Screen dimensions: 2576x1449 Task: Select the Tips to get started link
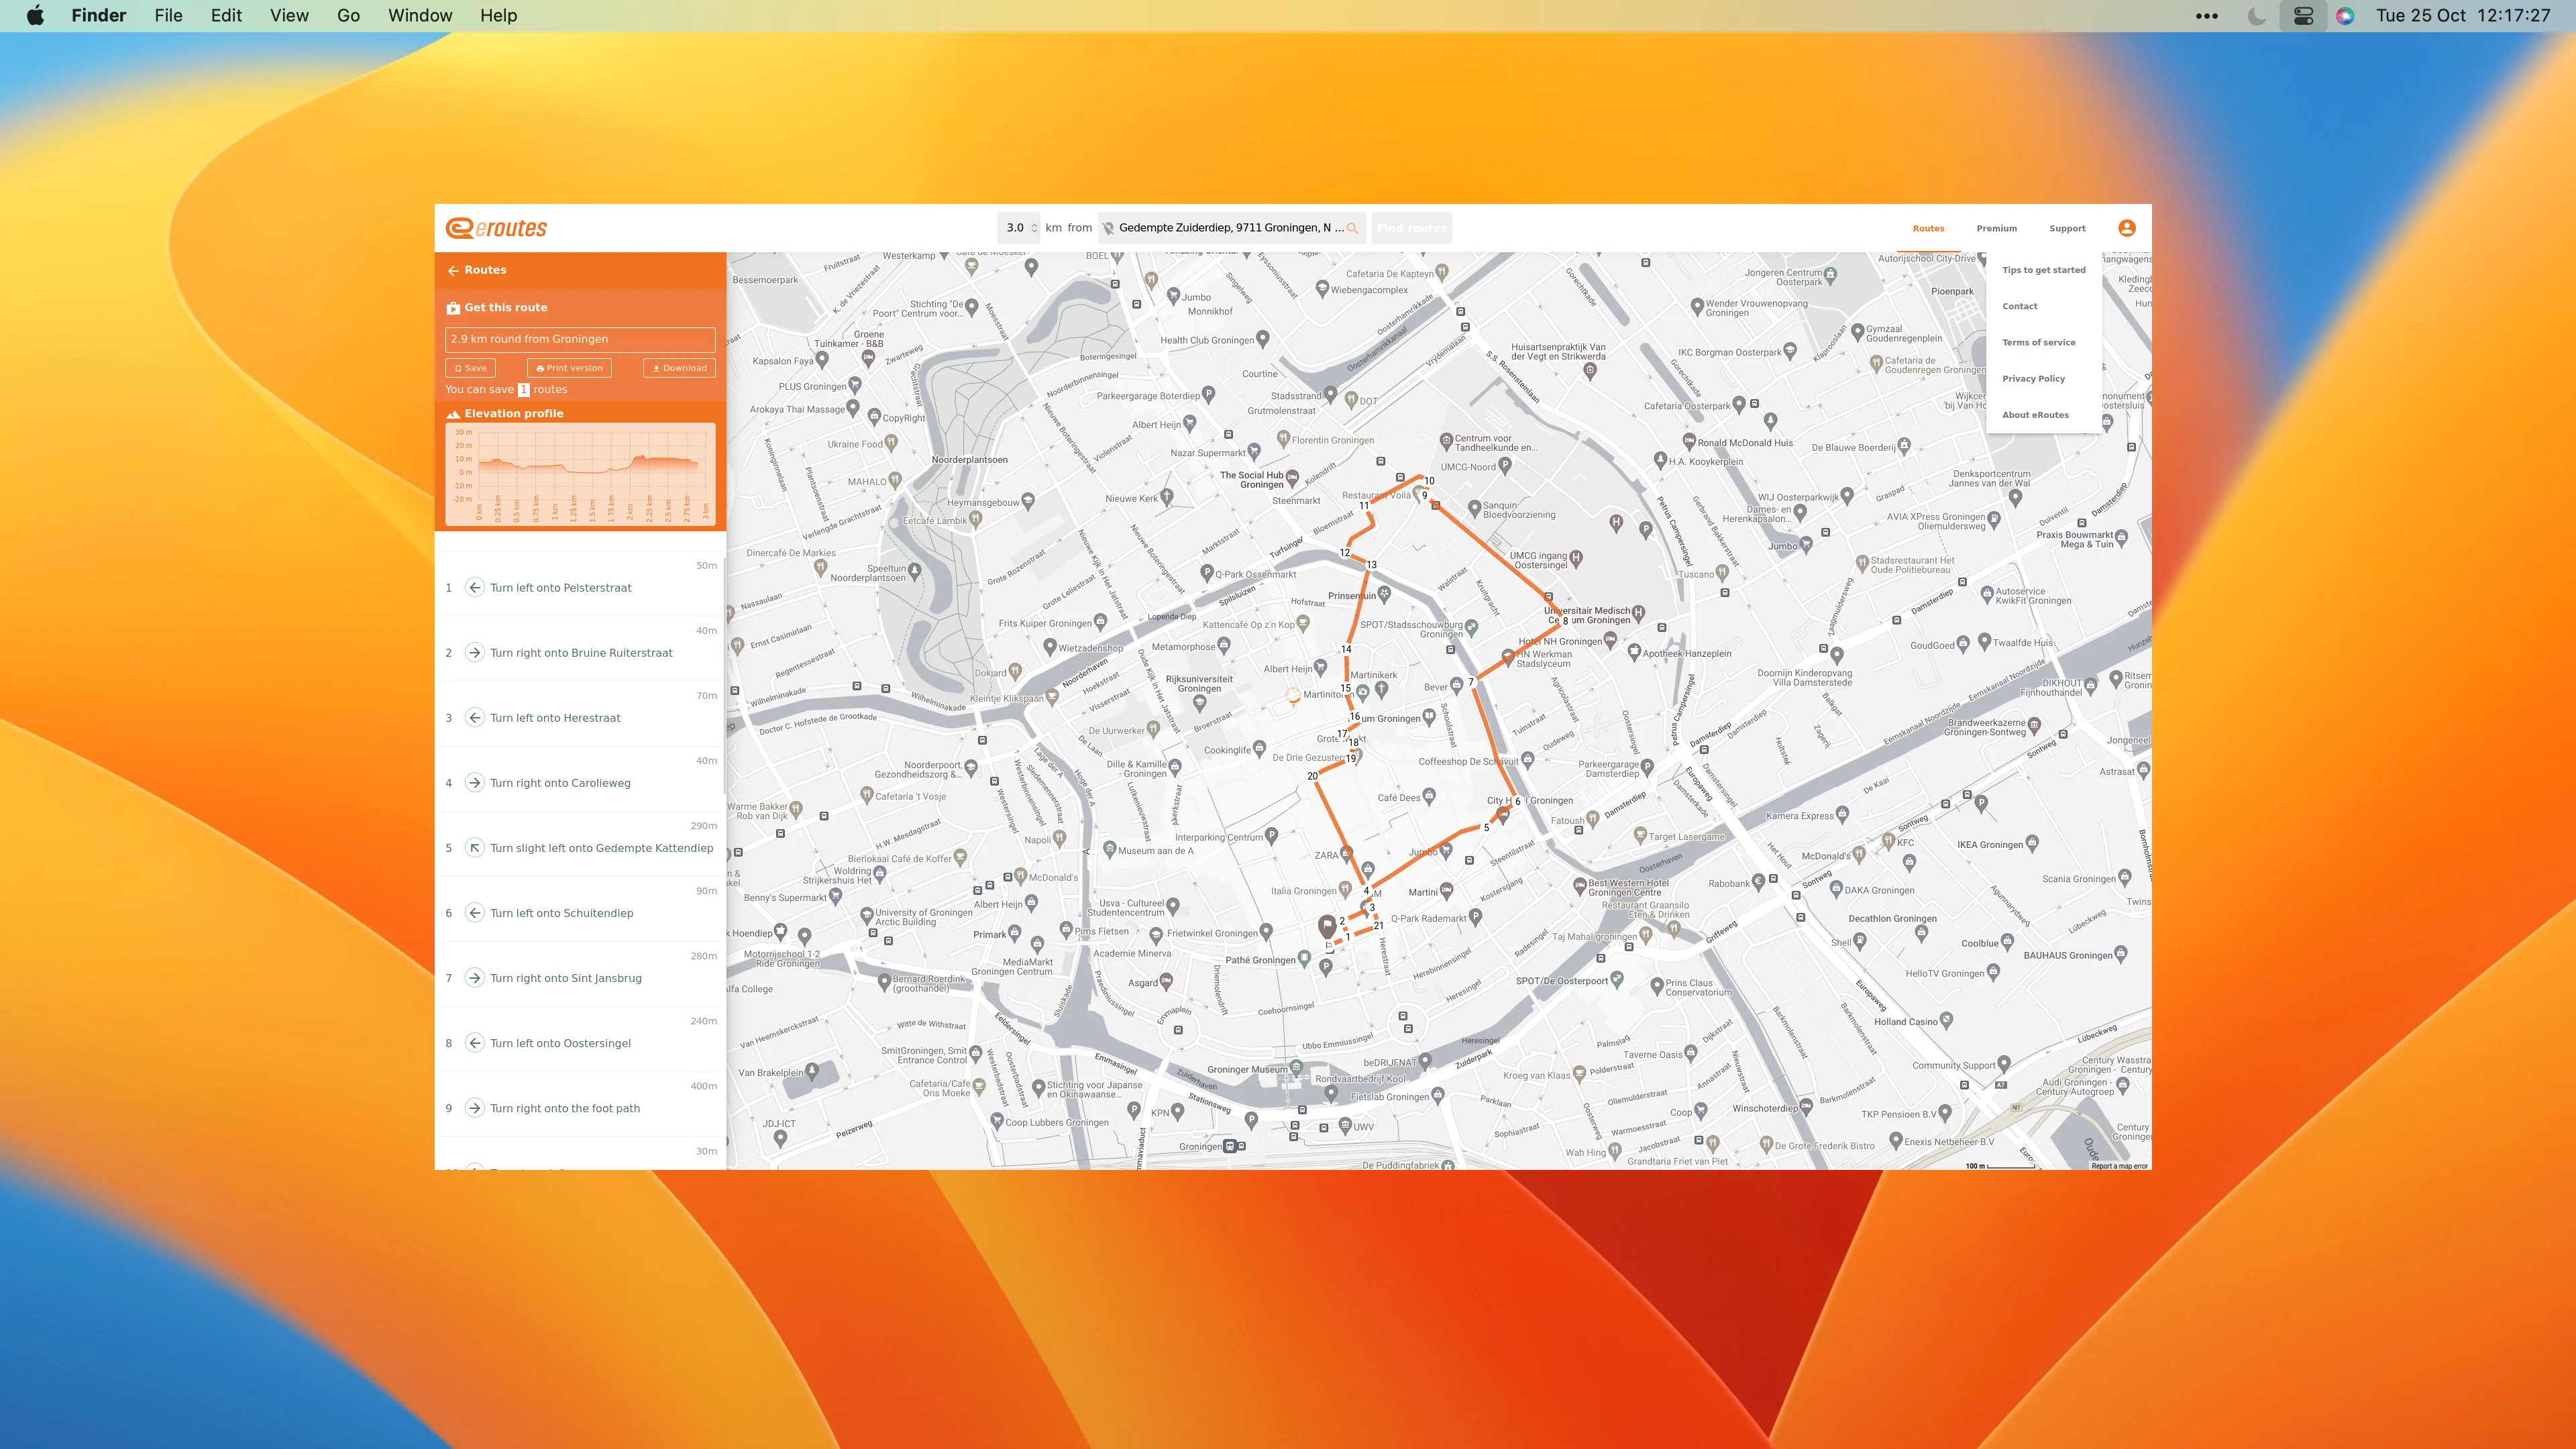coord(2043,269)
